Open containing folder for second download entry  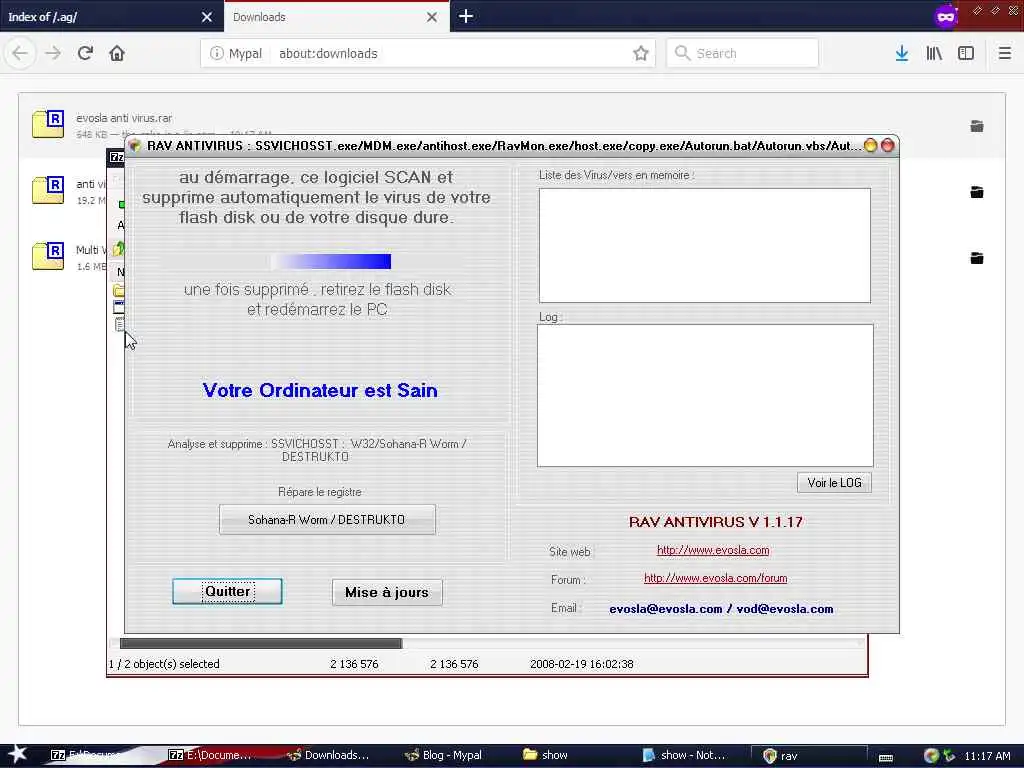click(977, 192)
